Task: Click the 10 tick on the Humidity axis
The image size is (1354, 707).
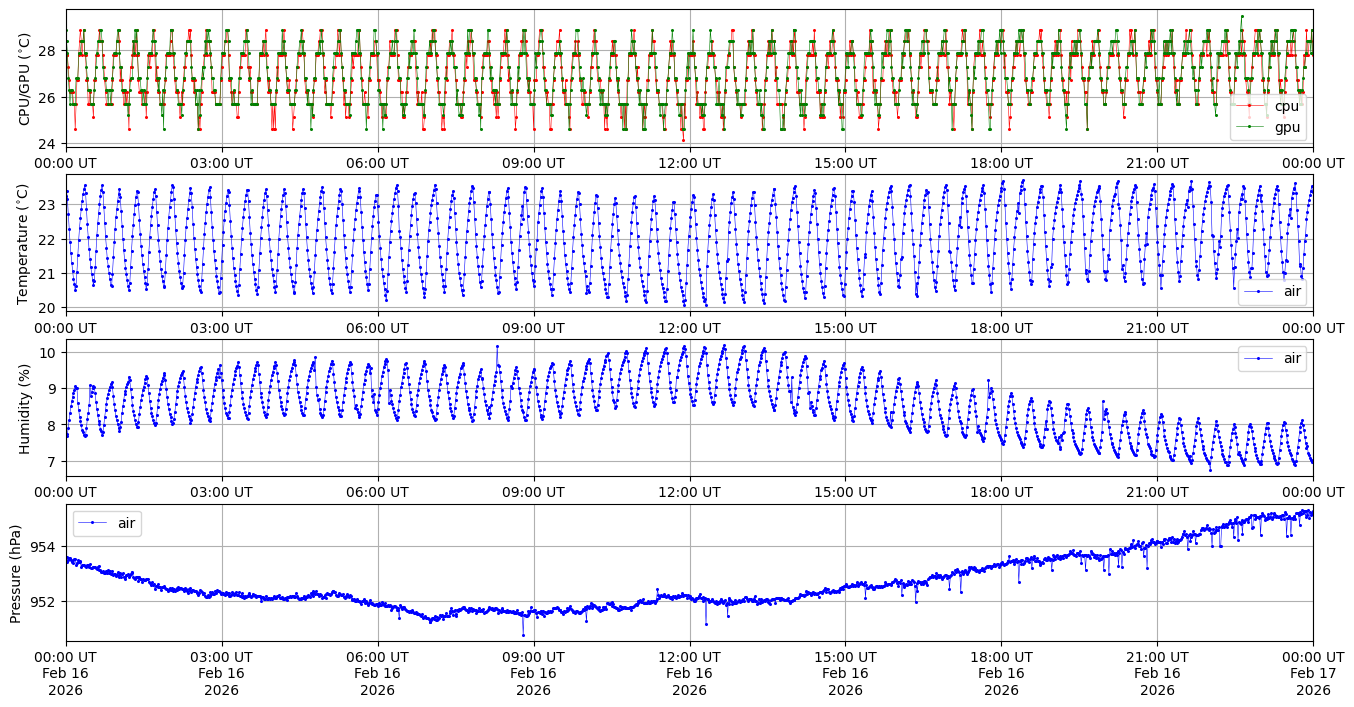Action: coord(50,352)
